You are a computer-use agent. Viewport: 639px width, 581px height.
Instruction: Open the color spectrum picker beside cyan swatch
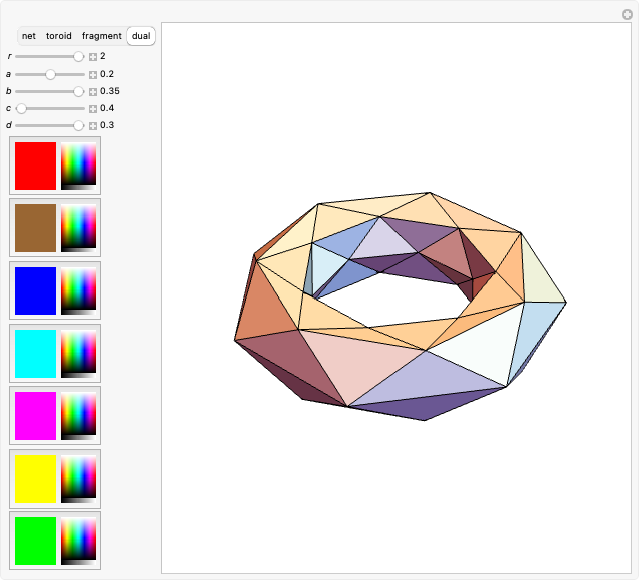[x=78, y=353]
